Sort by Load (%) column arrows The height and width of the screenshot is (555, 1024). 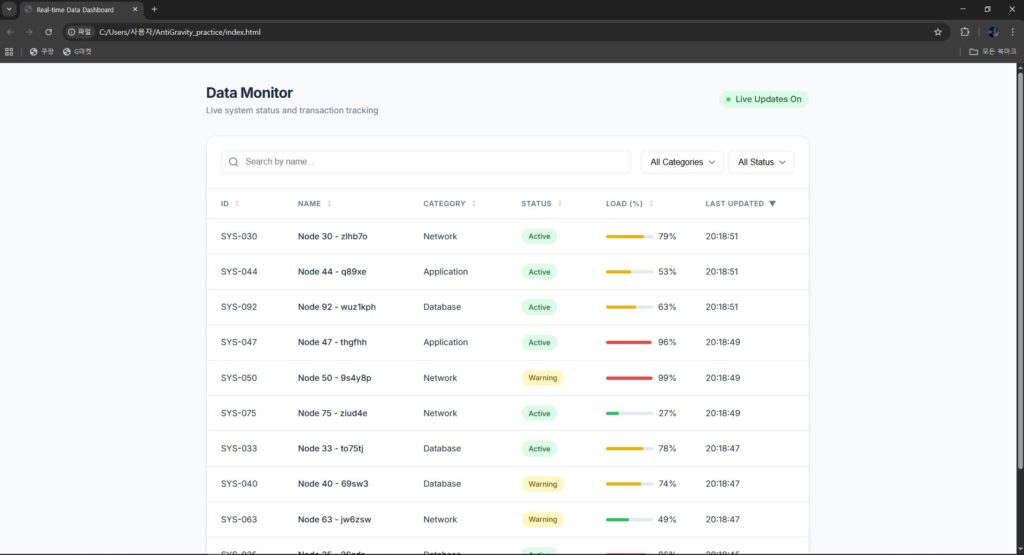(x=651, y=204)
